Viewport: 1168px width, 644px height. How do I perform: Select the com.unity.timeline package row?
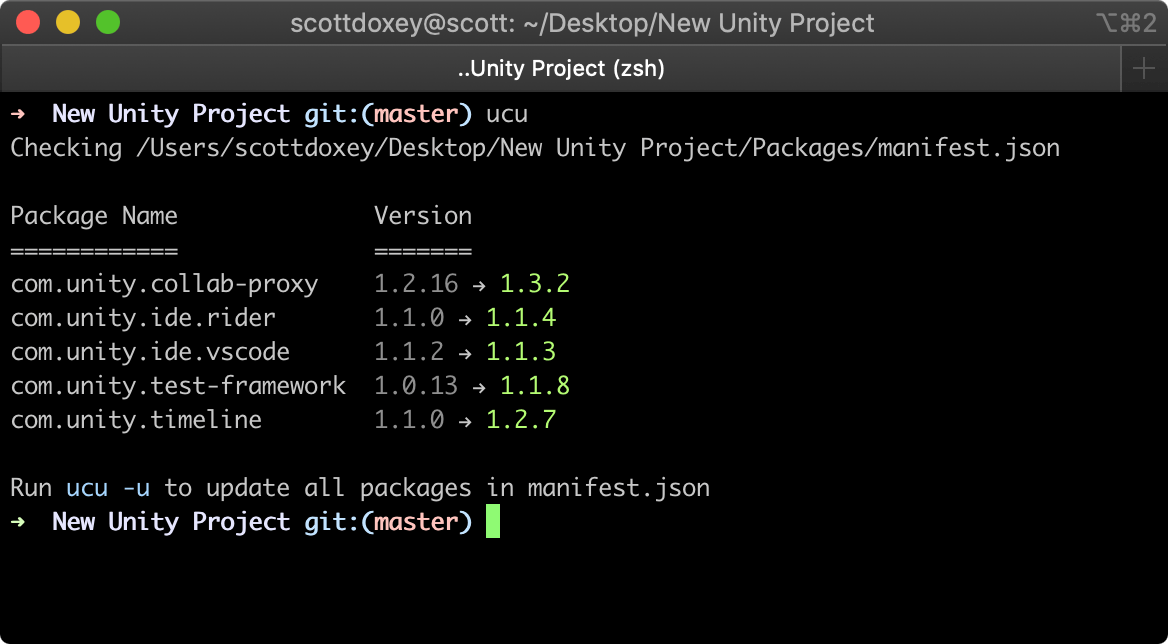tap(135, 419)
